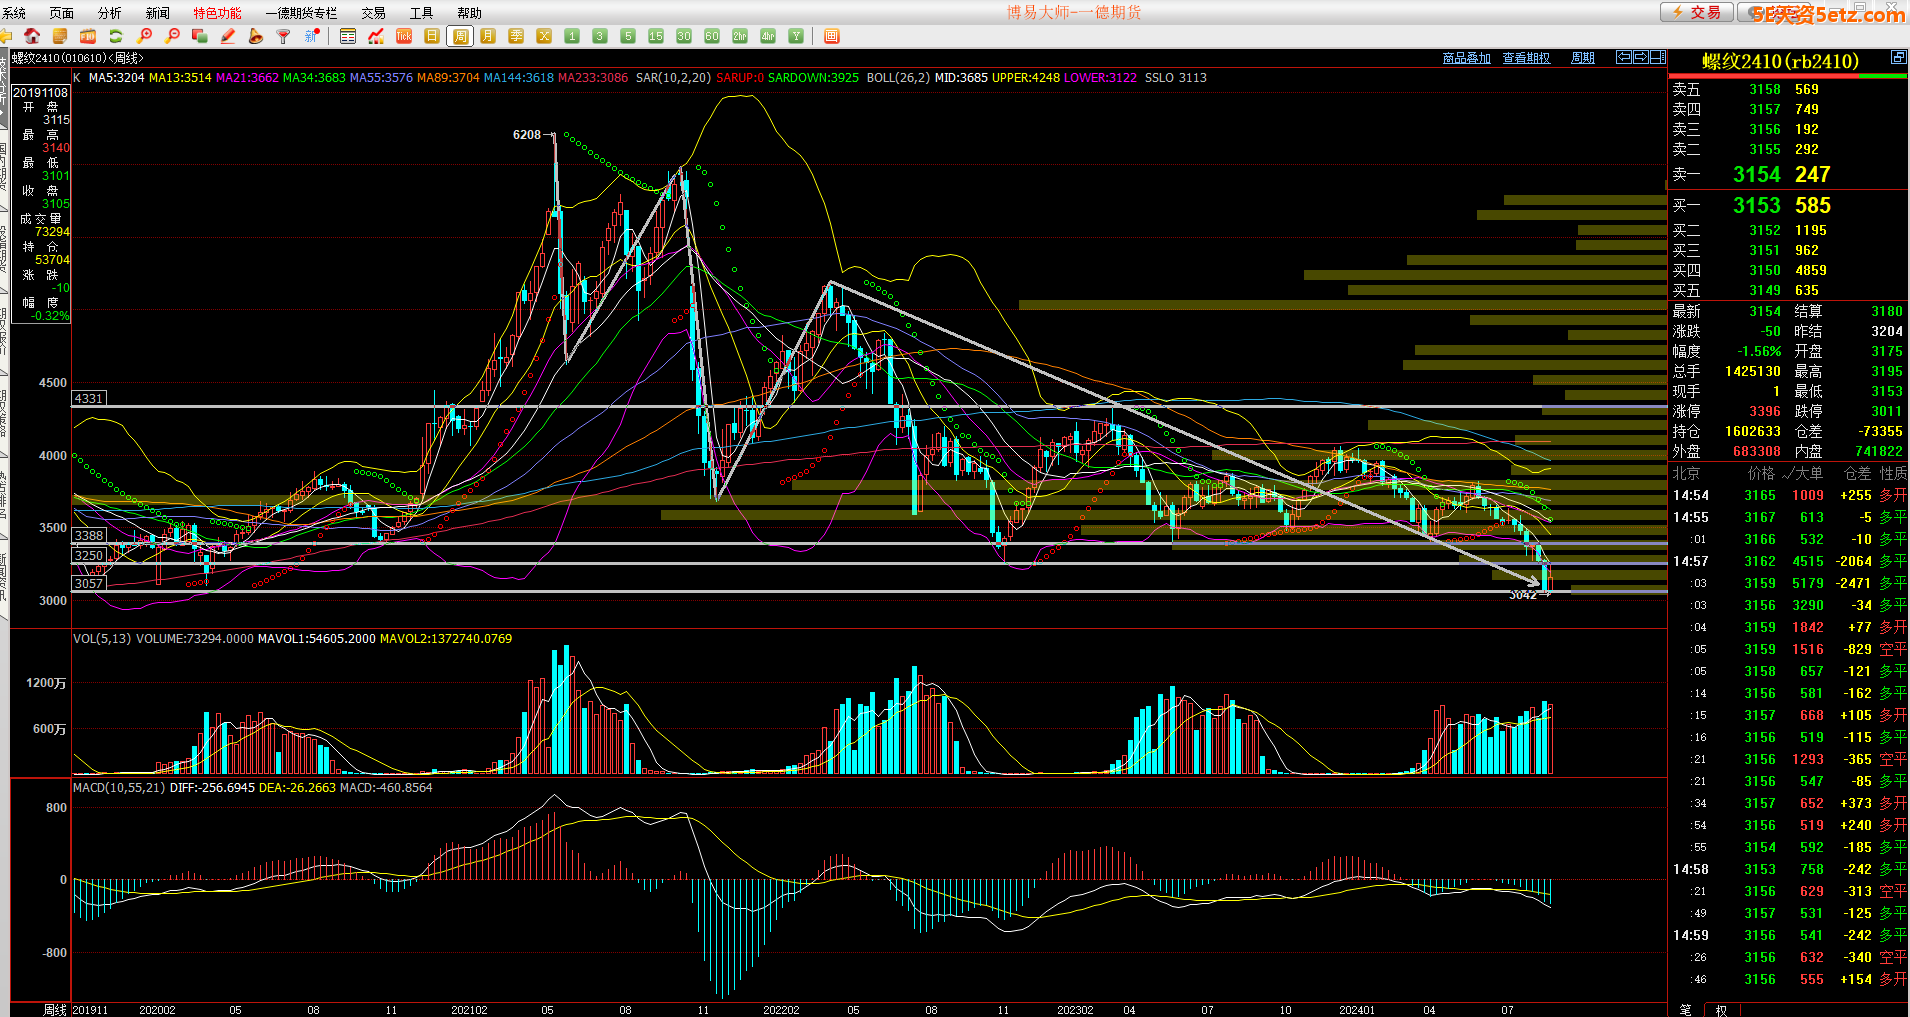This screenshot has height=1017, width=1910.
Task: Click the red Home icon in toolbar
Action: coord(32,36)
